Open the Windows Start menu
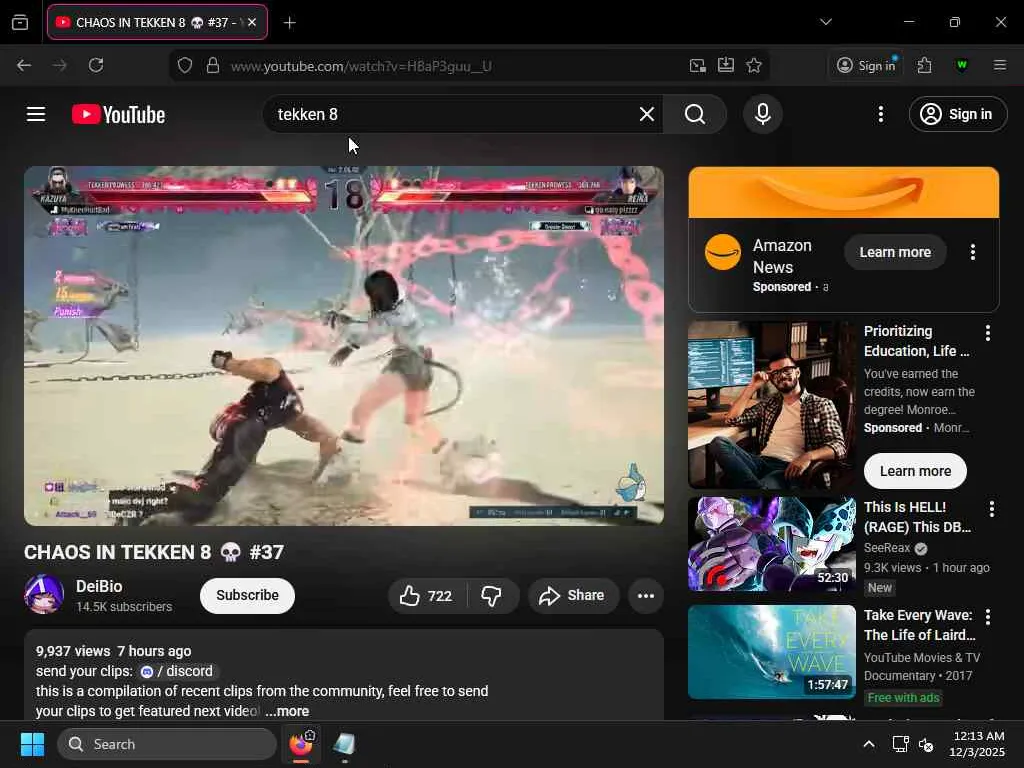 click(32, 744)
